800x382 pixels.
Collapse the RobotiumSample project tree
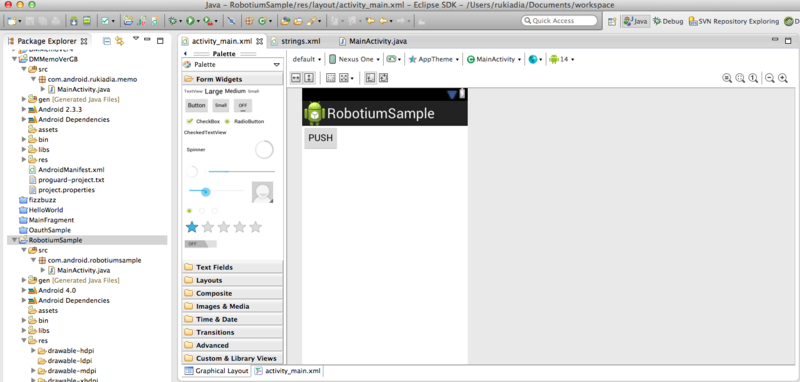point(14,240)
